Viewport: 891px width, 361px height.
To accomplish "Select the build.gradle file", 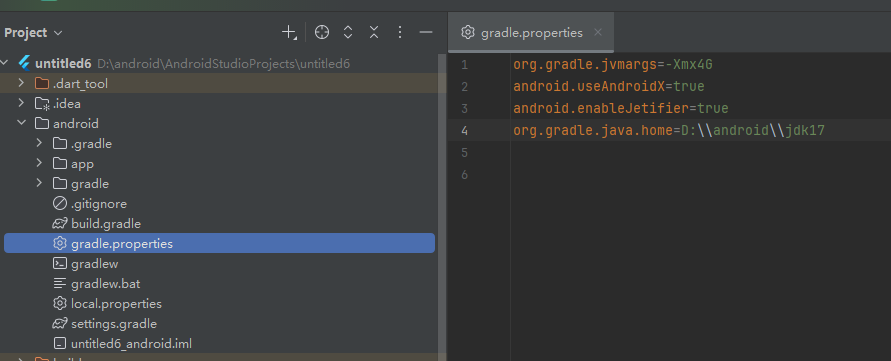I will (106, 223).
